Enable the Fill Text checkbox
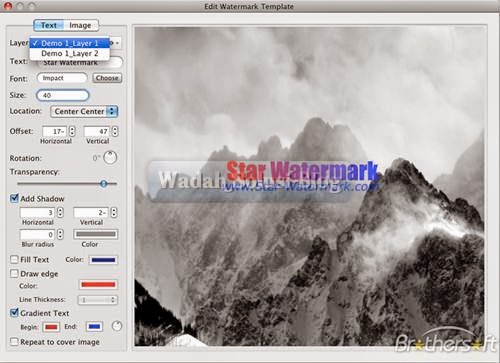This screenshot has height=363, width=500. pyautogui.click(x=14, y=259)
